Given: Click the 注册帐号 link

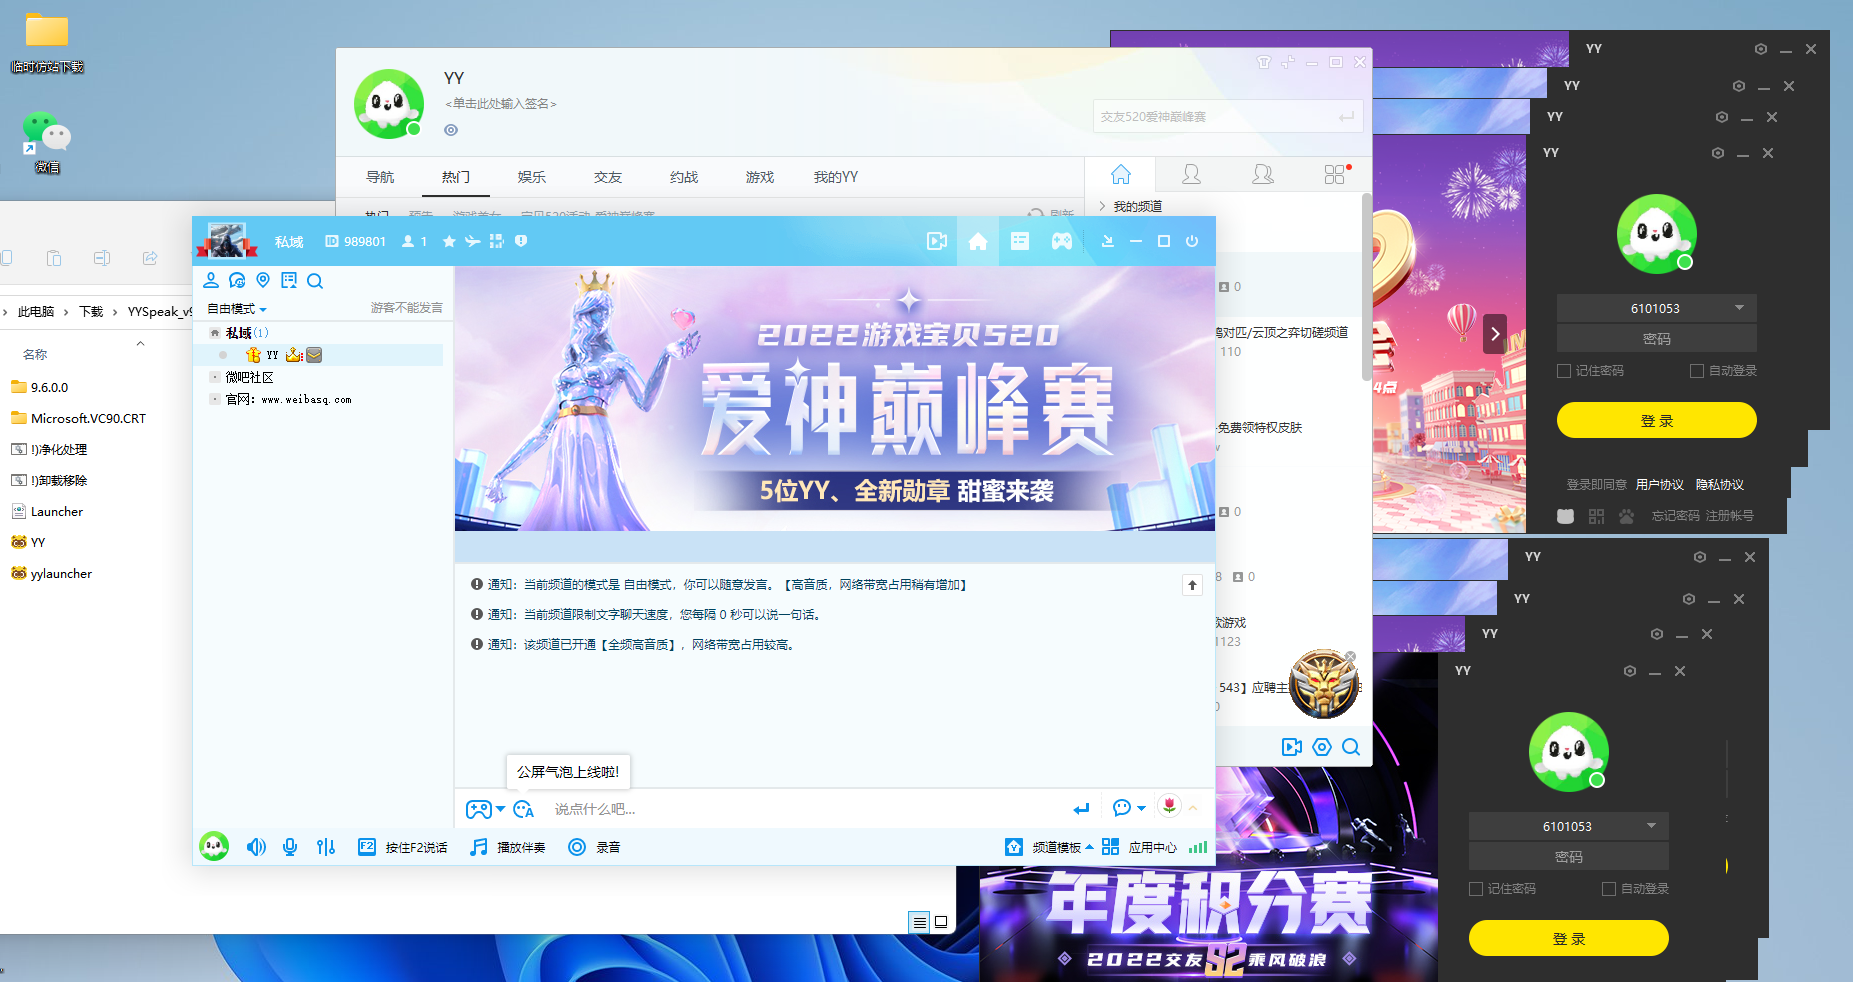Looking at the screenshot, I should tap(1730, 516).
